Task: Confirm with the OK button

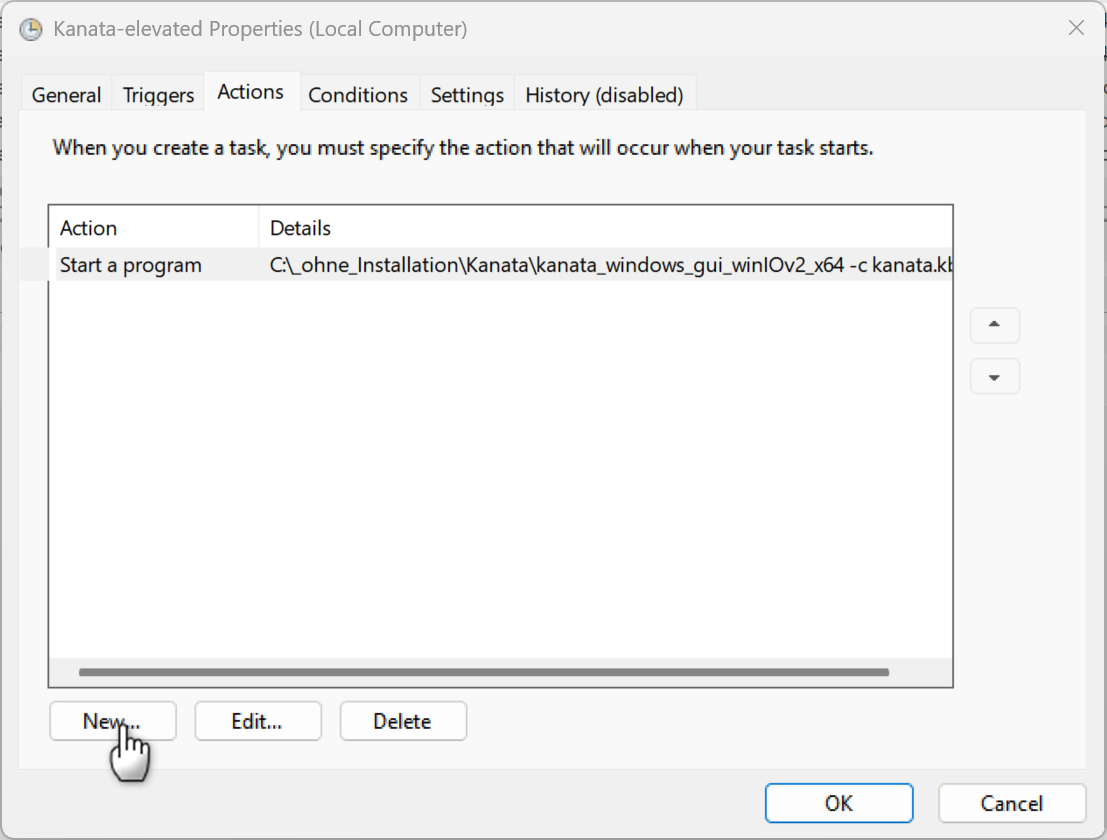Action: click(x=838, y=803)
